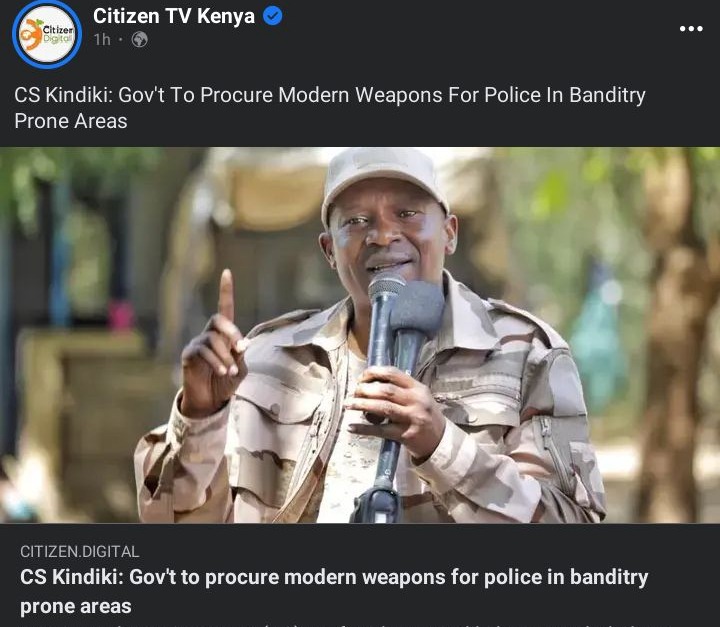Tap the beige cap in the photo
720x627 pixels.
pos(384,181)
